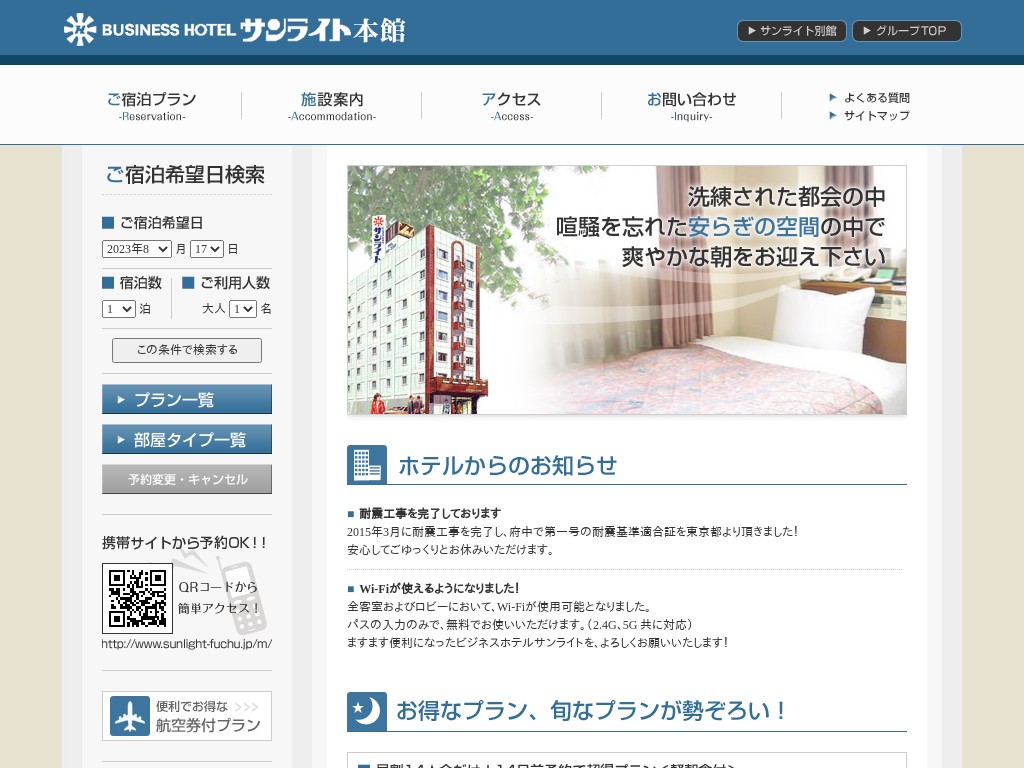The image size is (1024, 768).
Task: Click the ご利用人数 label
Action: tap(235, 283)
